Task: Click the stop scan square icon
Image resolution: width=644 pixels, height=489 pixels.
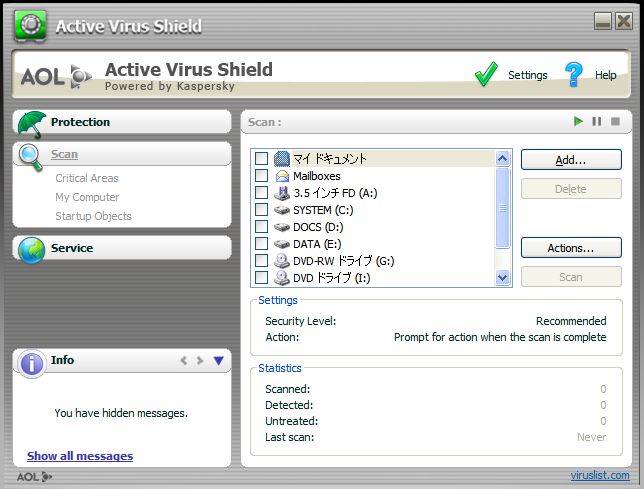Action: [615, 122]
